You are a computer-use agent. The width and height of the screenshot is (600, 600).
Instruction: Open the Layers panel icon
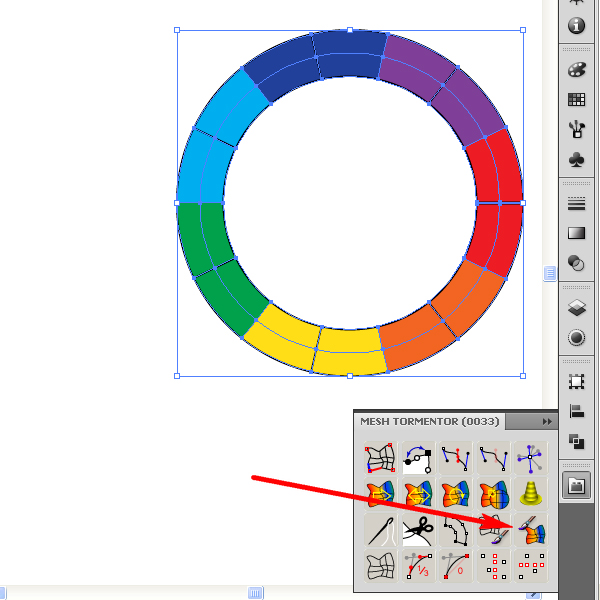click(x=576, y=308)
